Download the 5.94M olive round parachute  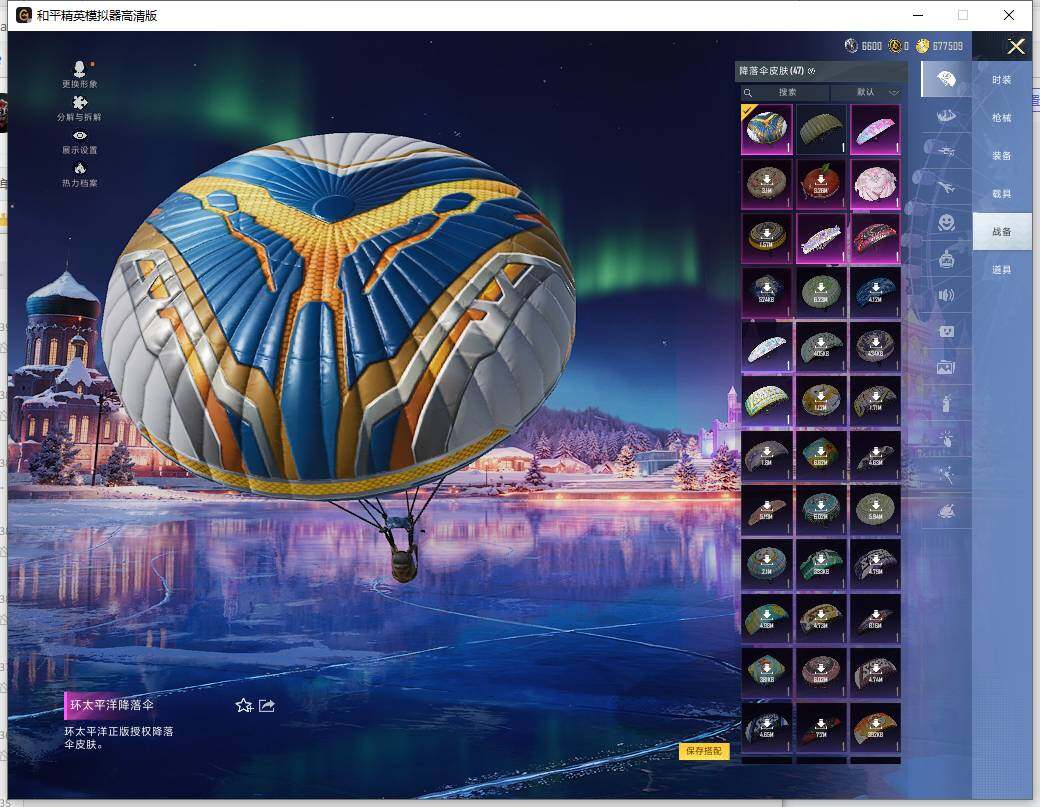[x=875, y=510]
